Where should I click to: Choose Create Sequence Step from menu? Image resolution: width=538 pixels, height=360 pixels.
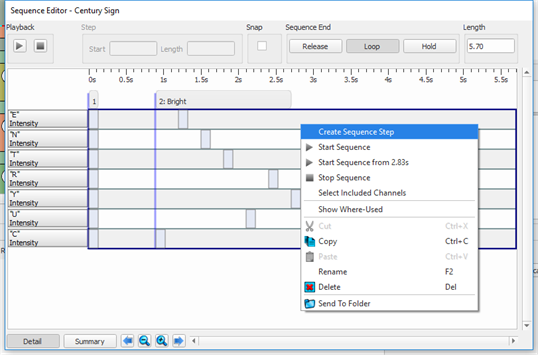click(x=389, y=132)
